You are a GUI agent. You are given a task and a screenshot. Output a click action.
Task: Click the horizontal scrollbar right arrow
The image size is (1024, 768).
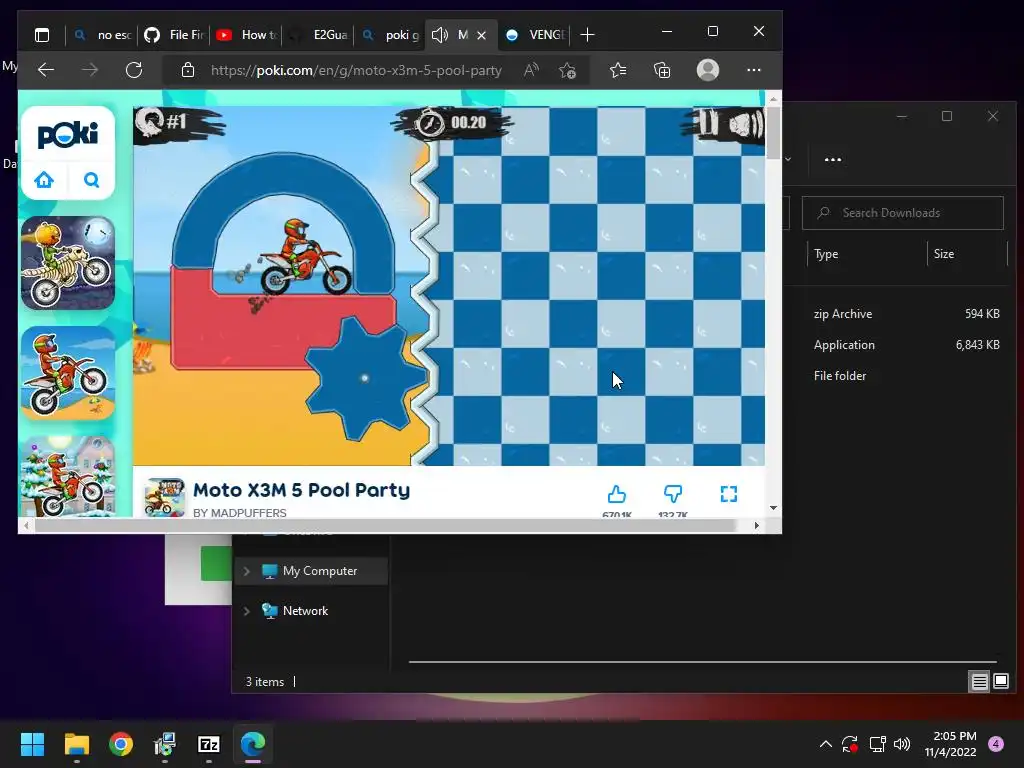tap(757, 525)
